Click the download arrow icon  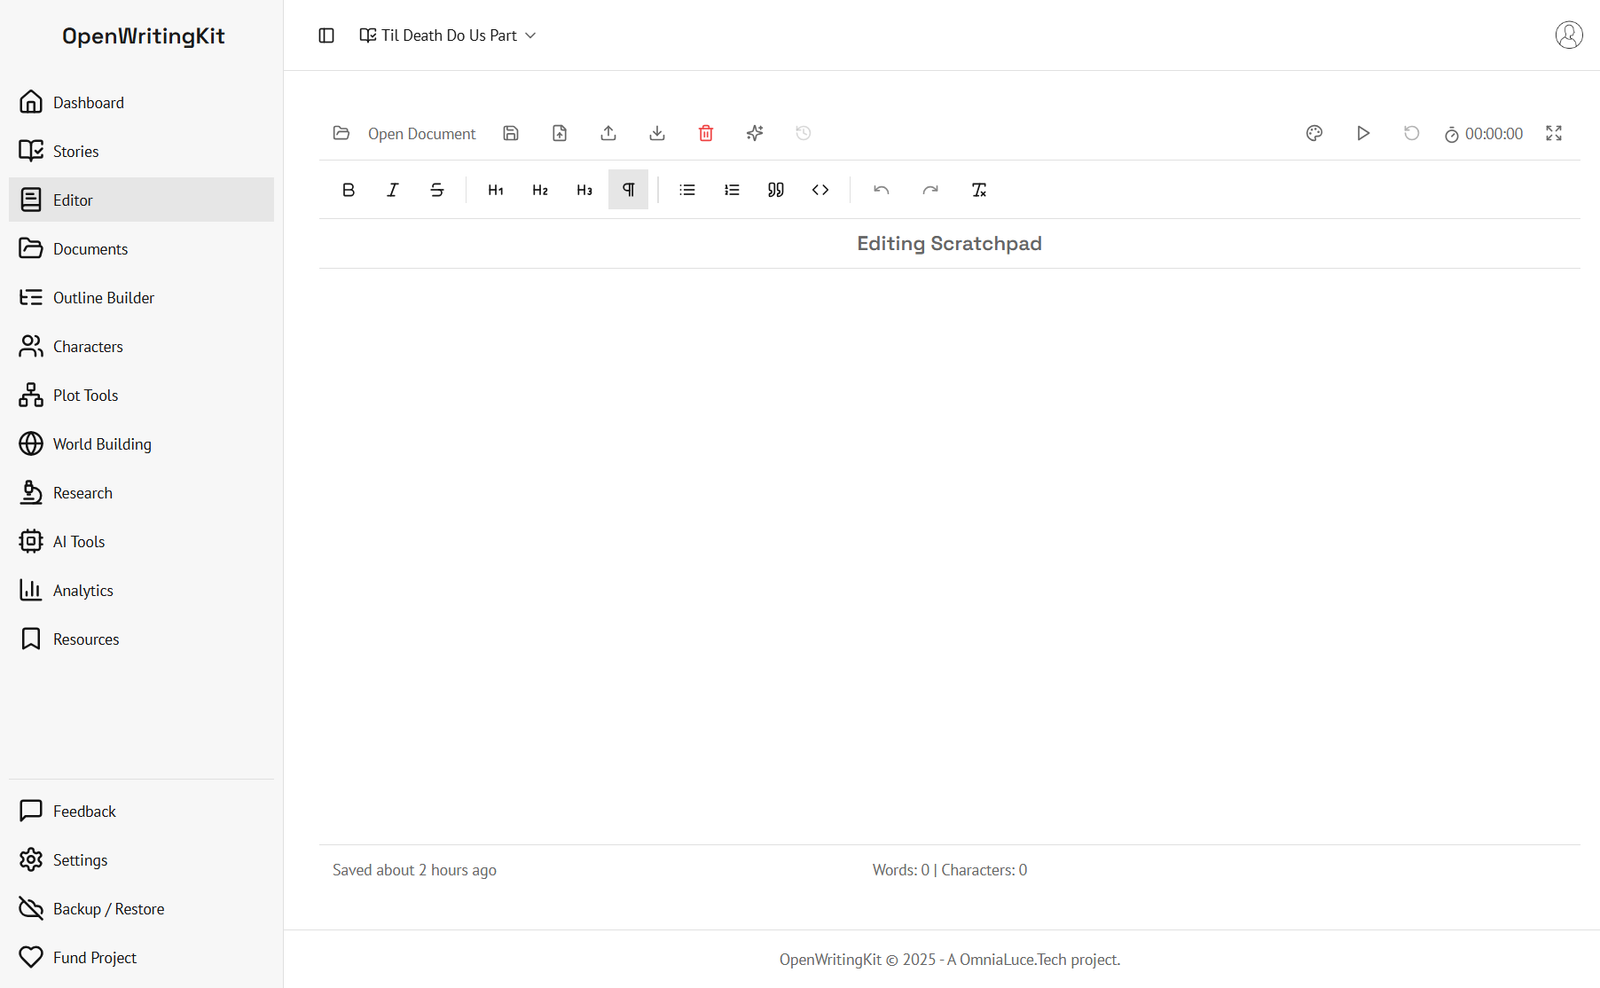click(657, 133)
